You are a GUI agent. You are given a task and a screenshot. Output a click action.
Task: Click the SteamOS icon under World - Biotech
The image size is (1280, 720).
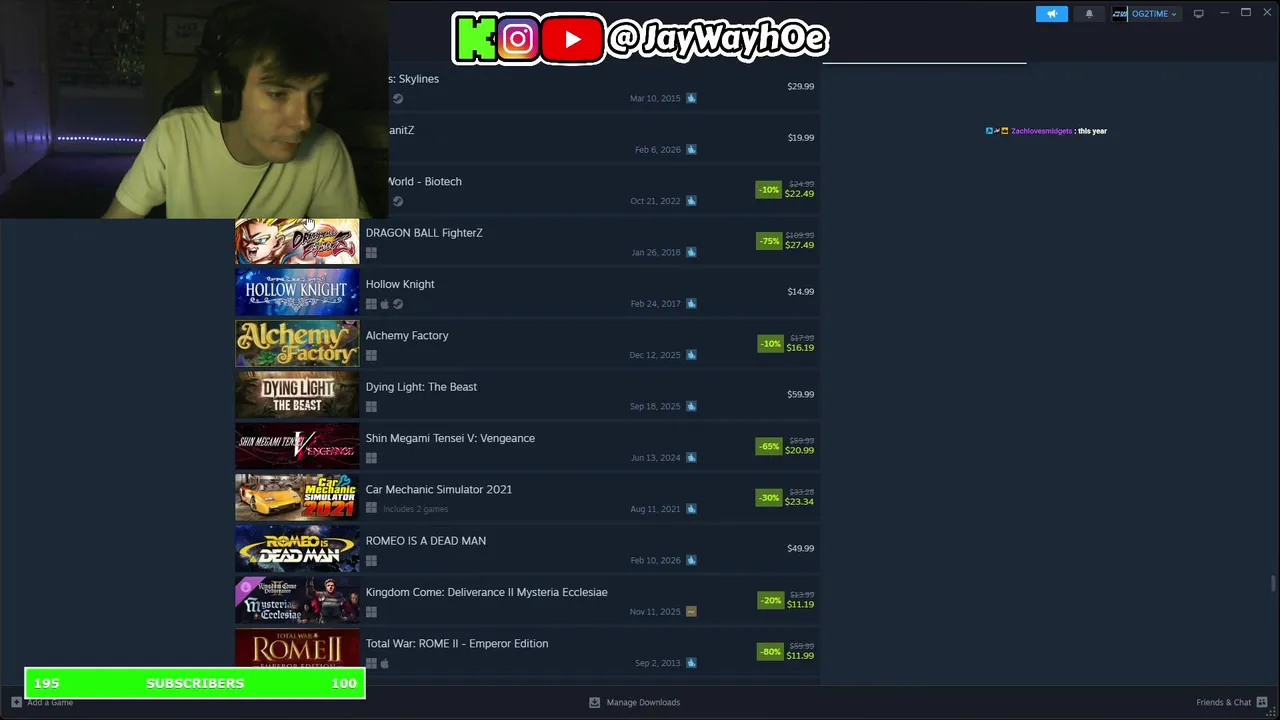click(x=397, y=201)
